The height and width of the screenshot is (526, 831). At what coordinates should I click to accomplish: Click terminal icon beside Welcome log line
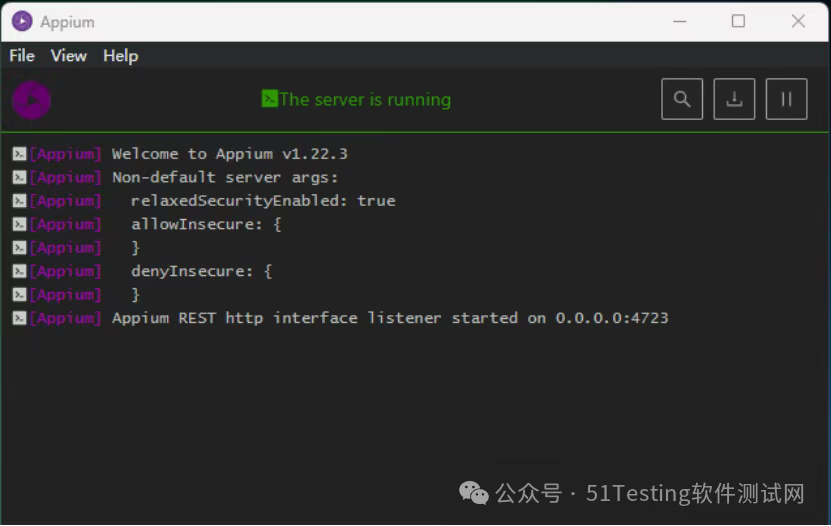pyautogui.click(x=19, y=154)
